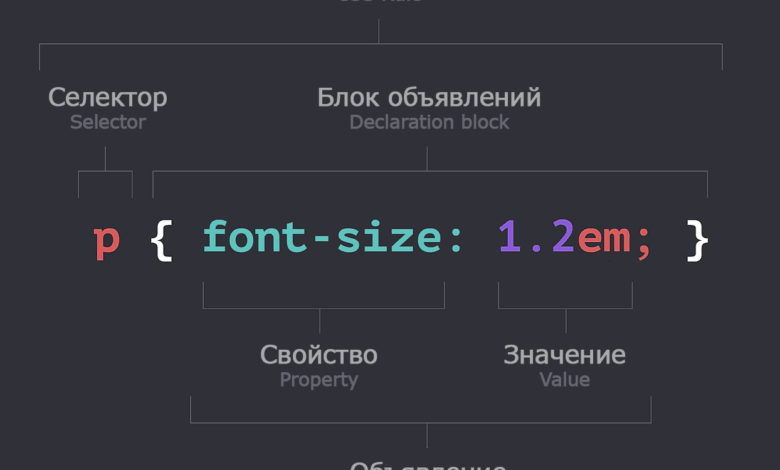Click the red p selector in the code
Viewport: 780px width, 470px height.
pos(106,241)
